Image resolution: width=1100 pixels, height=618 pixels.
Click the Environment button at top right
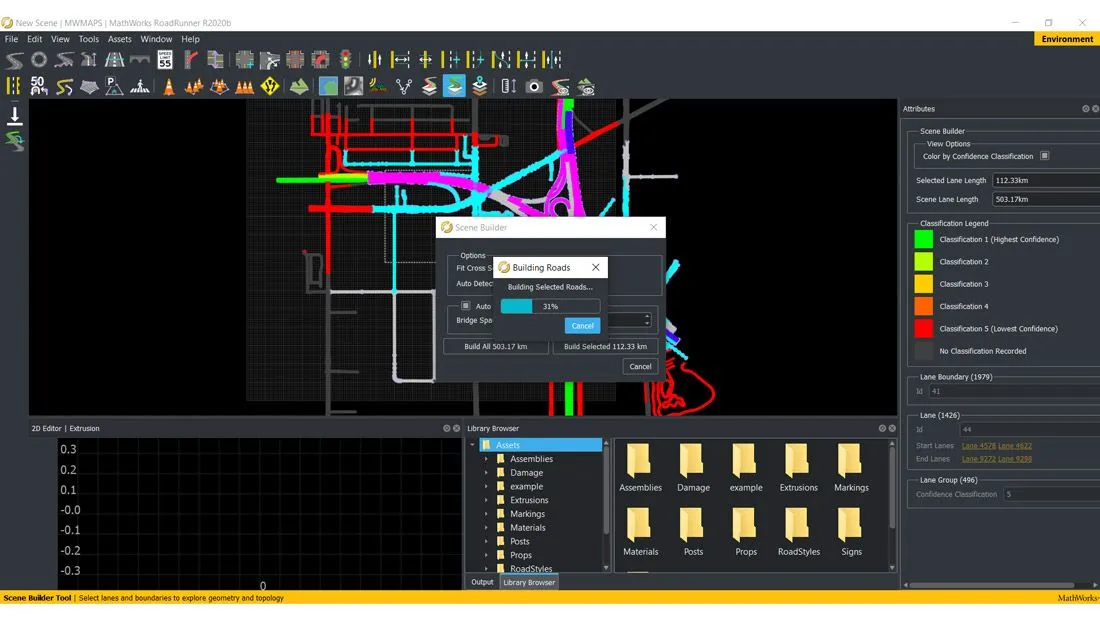pyautogui.click(x=1066, y=39)
